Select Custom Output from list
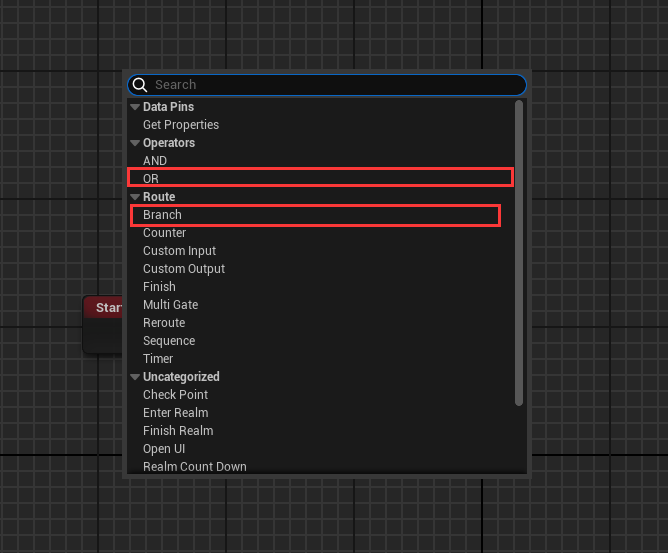 [x=184, y=269]
